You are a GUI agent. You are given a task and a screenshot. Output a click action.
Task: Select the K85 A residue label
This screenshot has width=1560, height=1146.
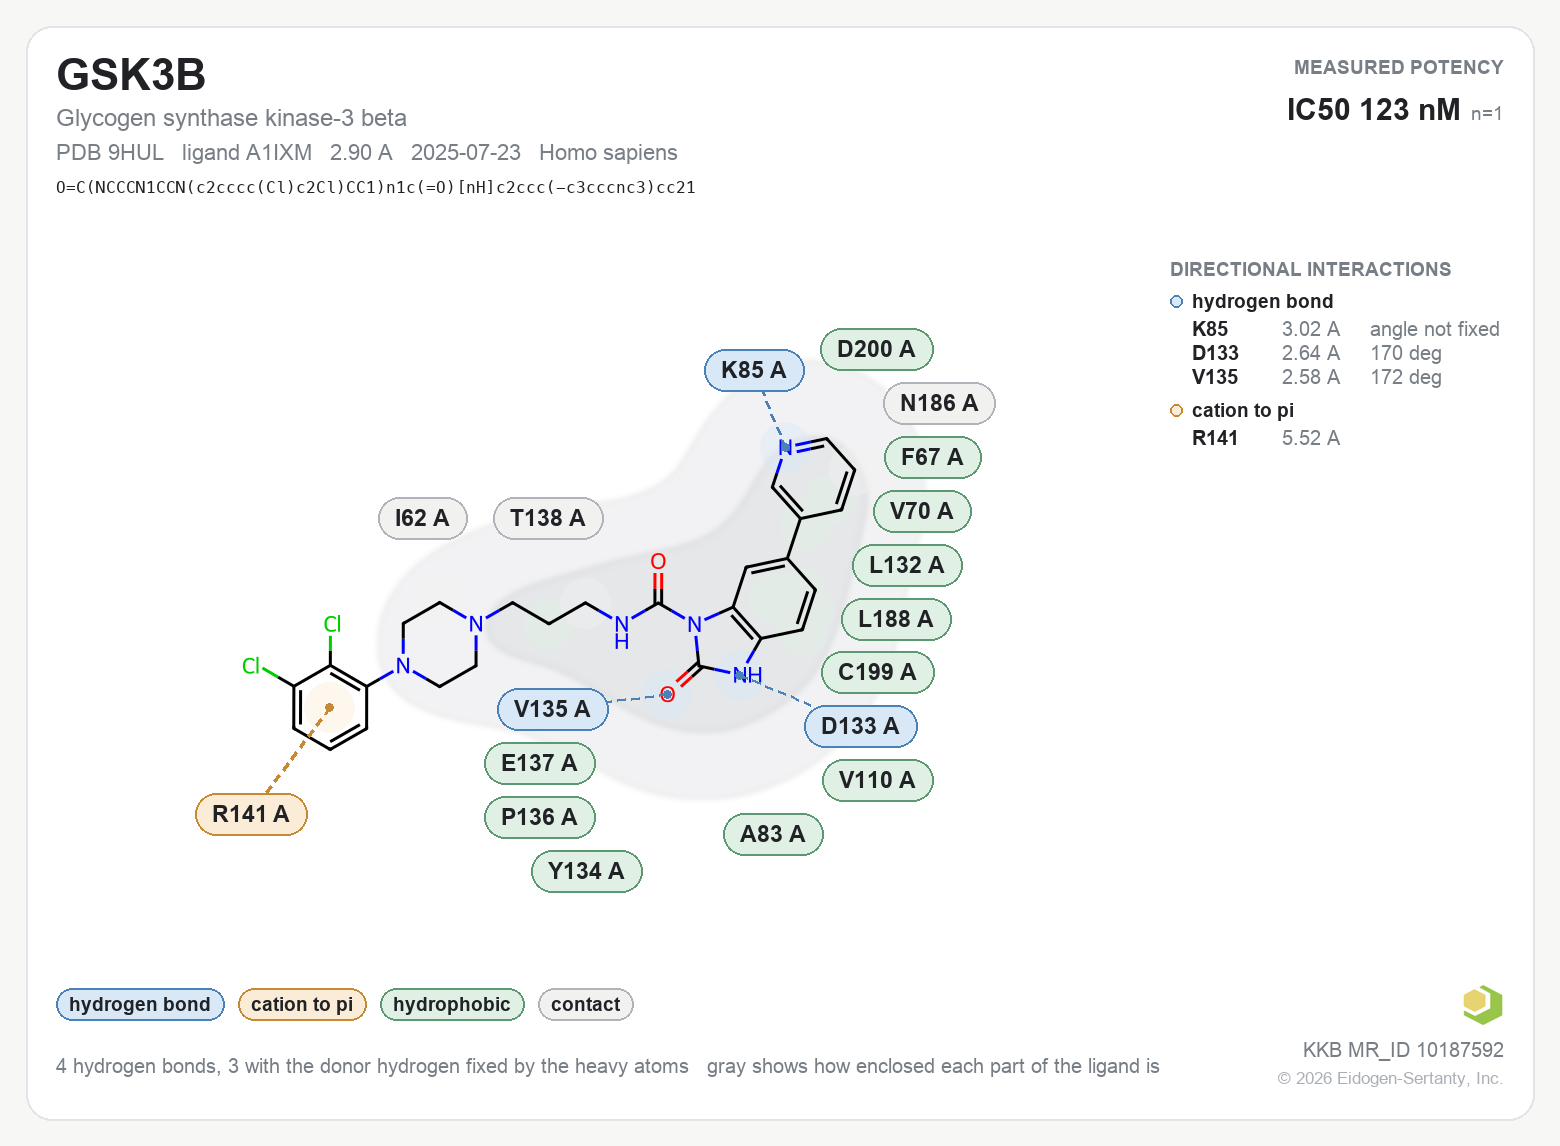754,370
